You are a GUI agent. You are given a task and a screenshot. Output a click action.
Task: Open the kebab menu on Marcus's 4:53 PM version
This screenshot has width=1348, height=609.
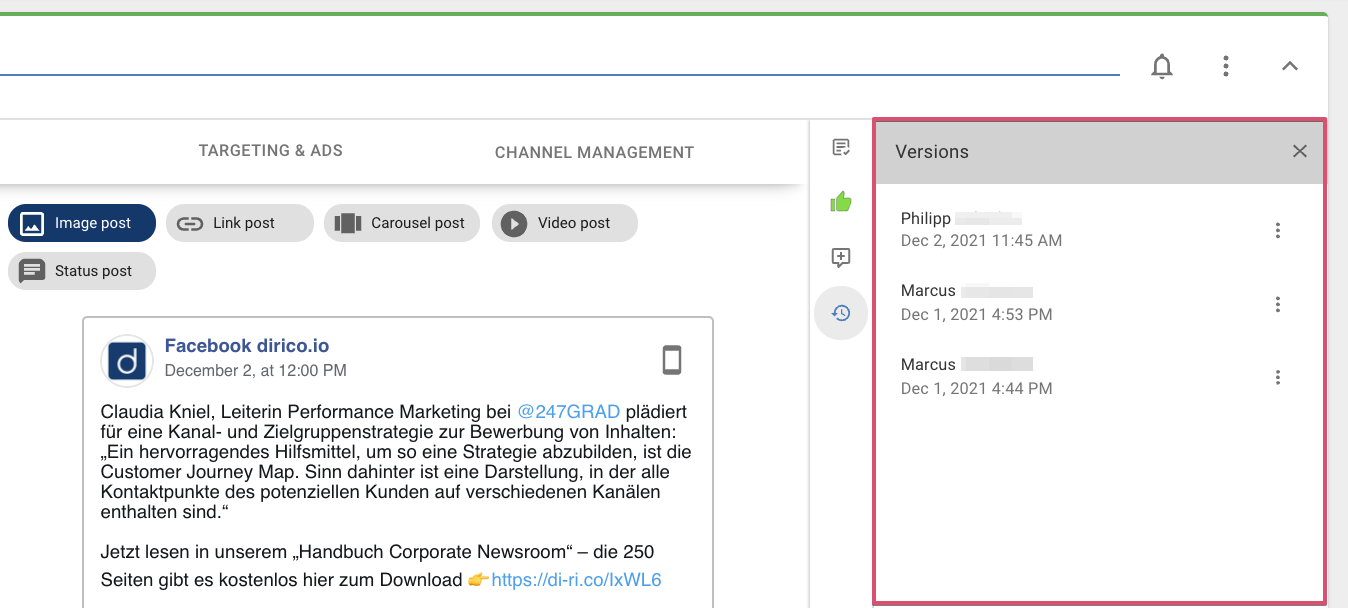tap(1278, 303)
